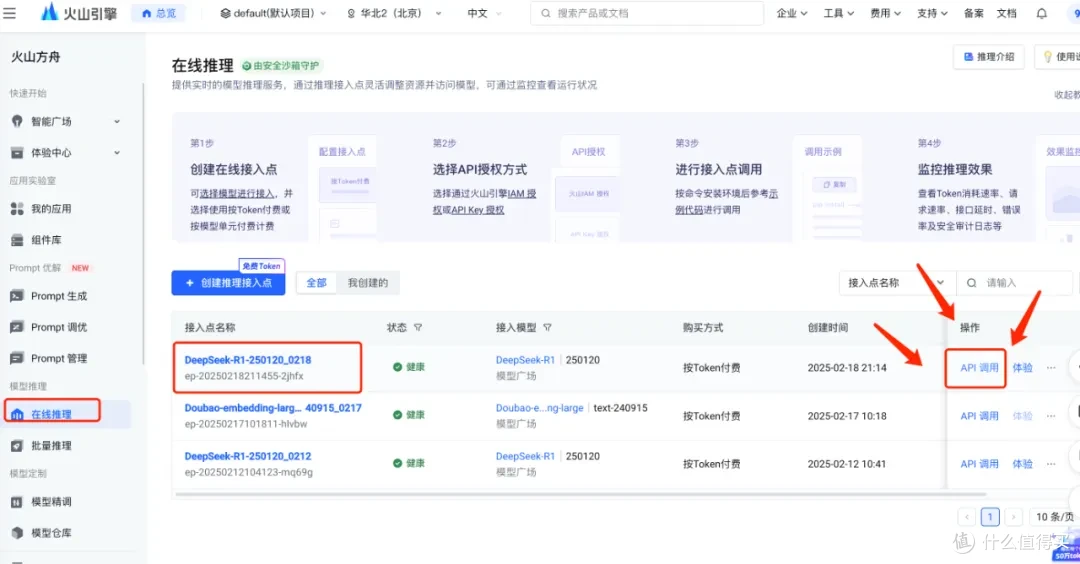Click the home icon in 总览
The width and height of the screenshot is (1080, 564).
coord(146,13)
